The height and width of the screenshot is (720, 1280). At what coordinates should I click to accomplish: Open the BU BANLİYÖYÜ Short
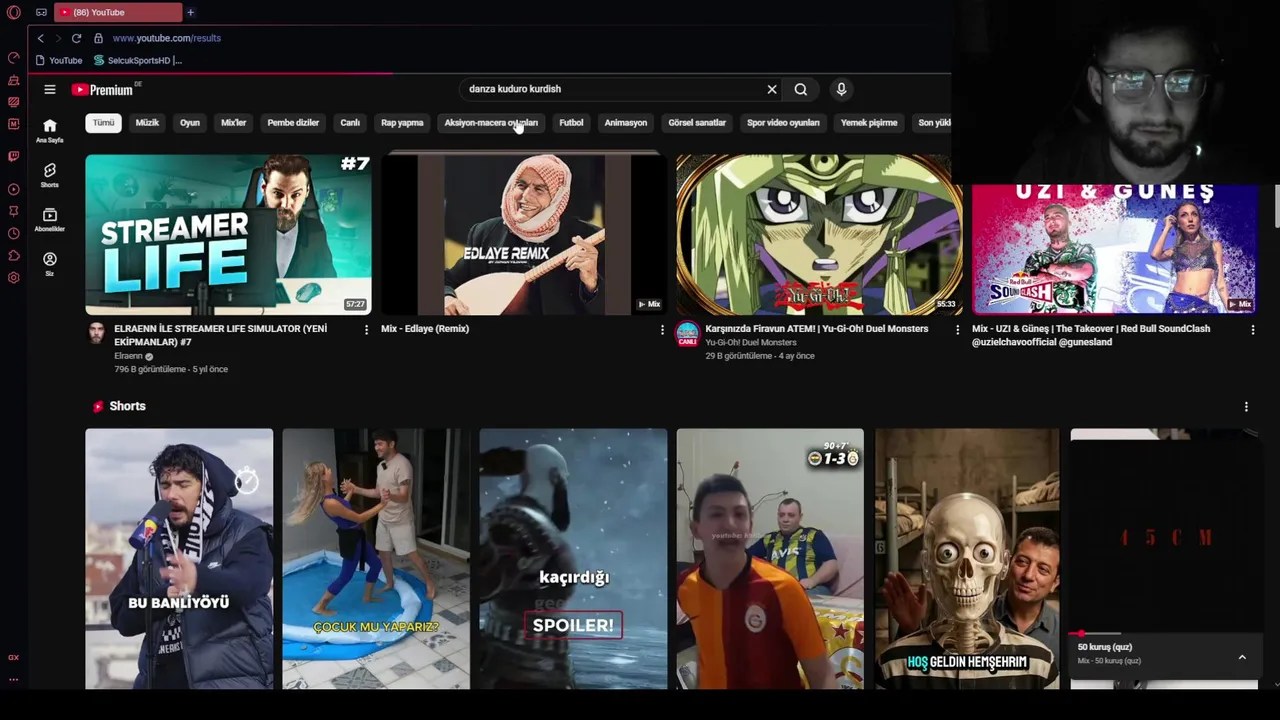179,558
